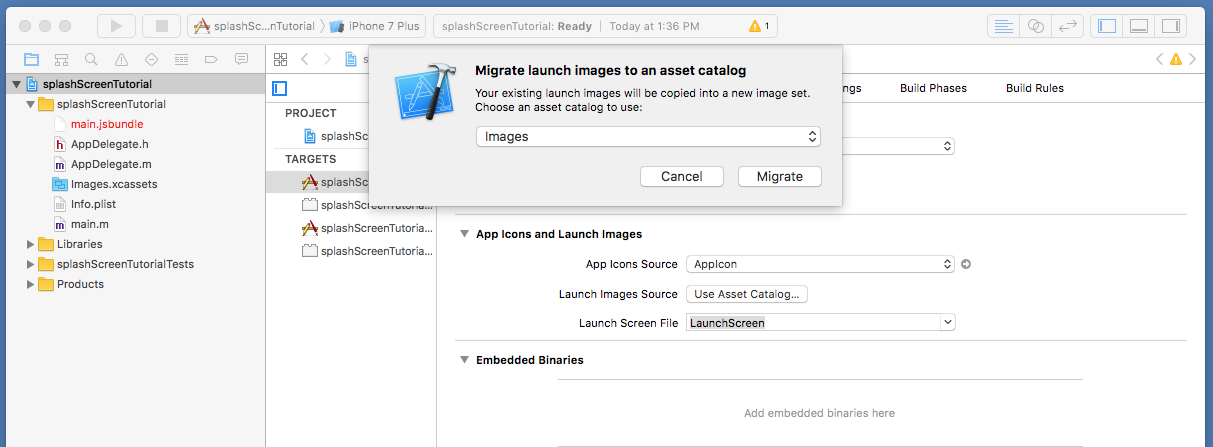Select the iPhone 7 Plus destination
1213x447 pixels.
tap(377, 26)
